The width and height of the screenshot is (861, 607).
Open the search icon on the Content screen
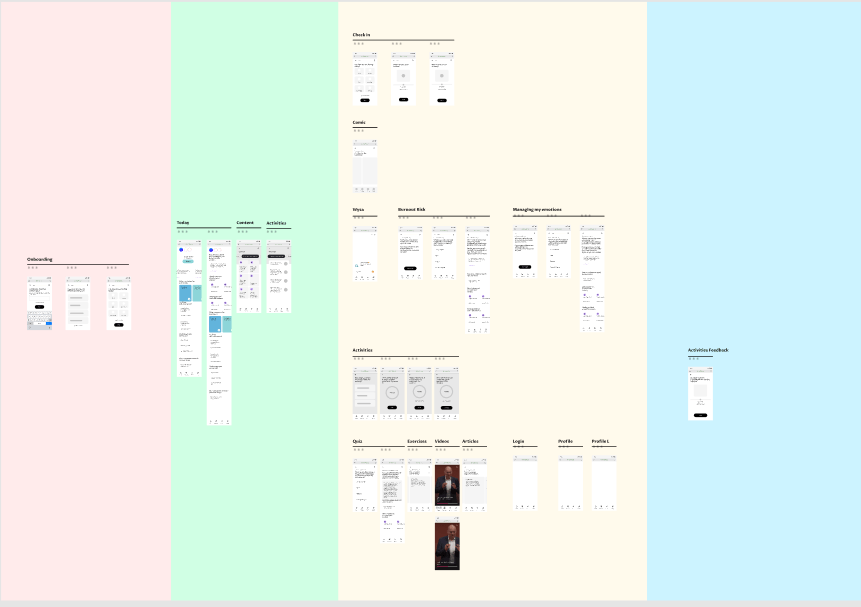point(258,248)
